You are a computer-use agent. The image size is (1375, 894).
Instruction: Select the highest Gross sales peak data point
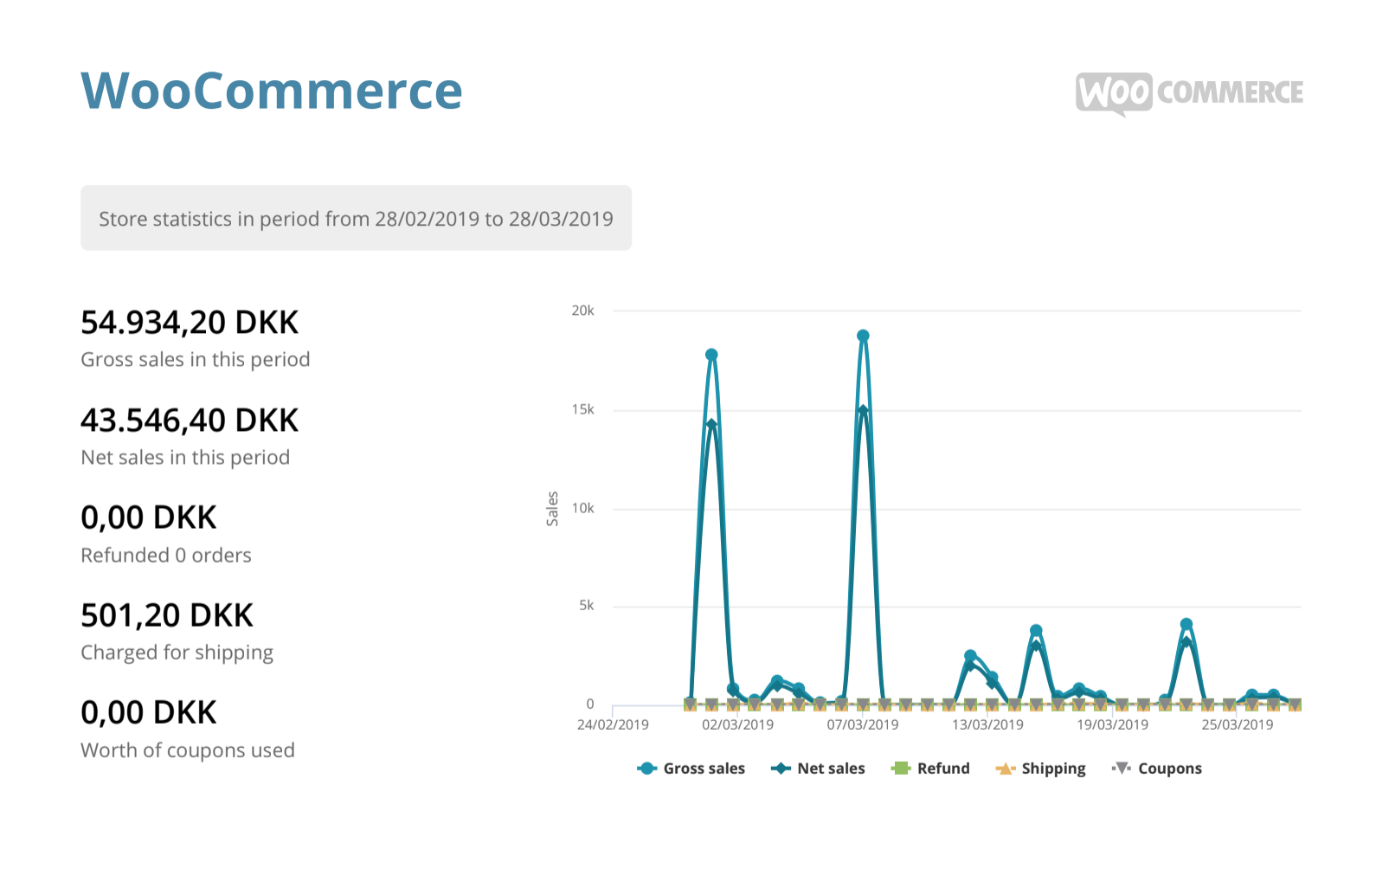(x=863, y=337)
